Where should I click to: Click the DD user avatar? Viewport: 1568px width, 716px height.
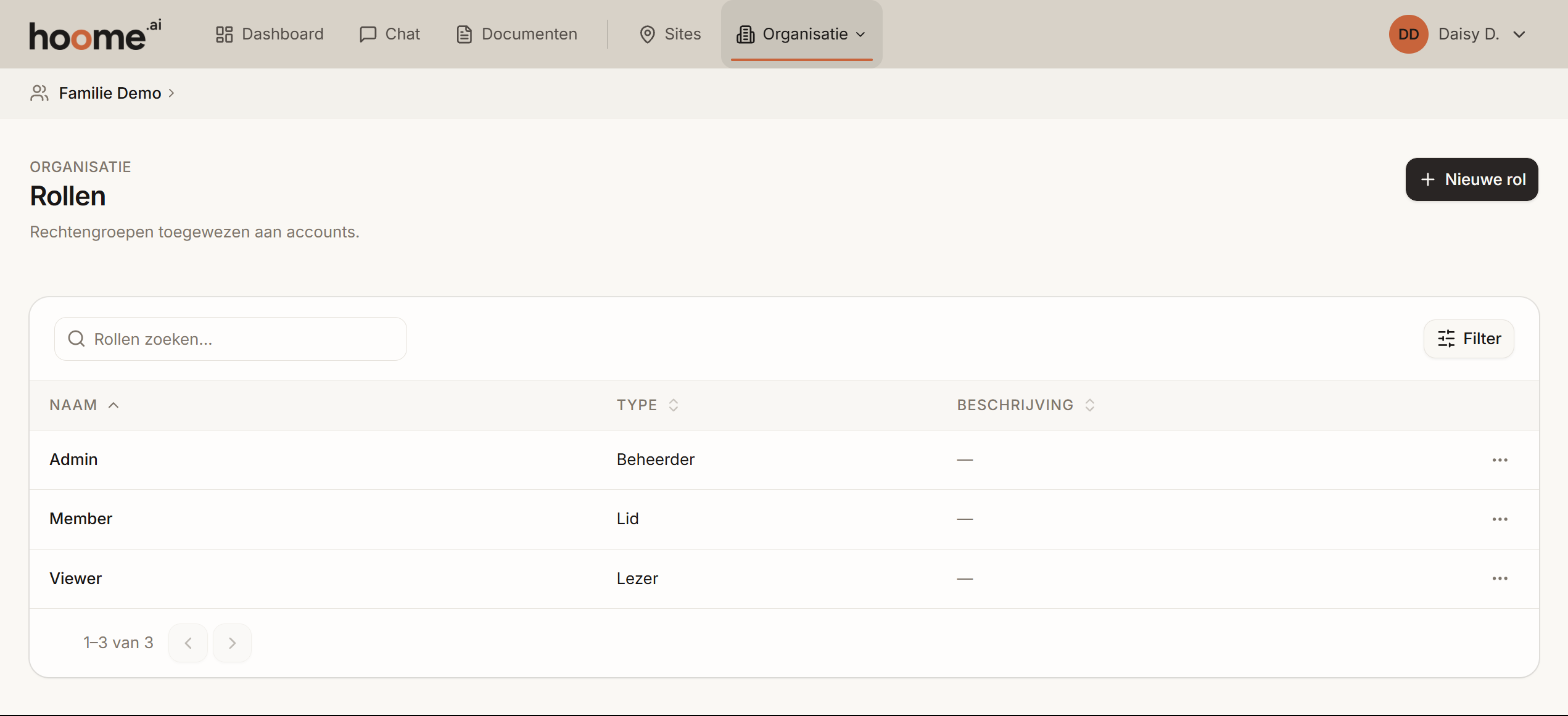coord(1408,34)
